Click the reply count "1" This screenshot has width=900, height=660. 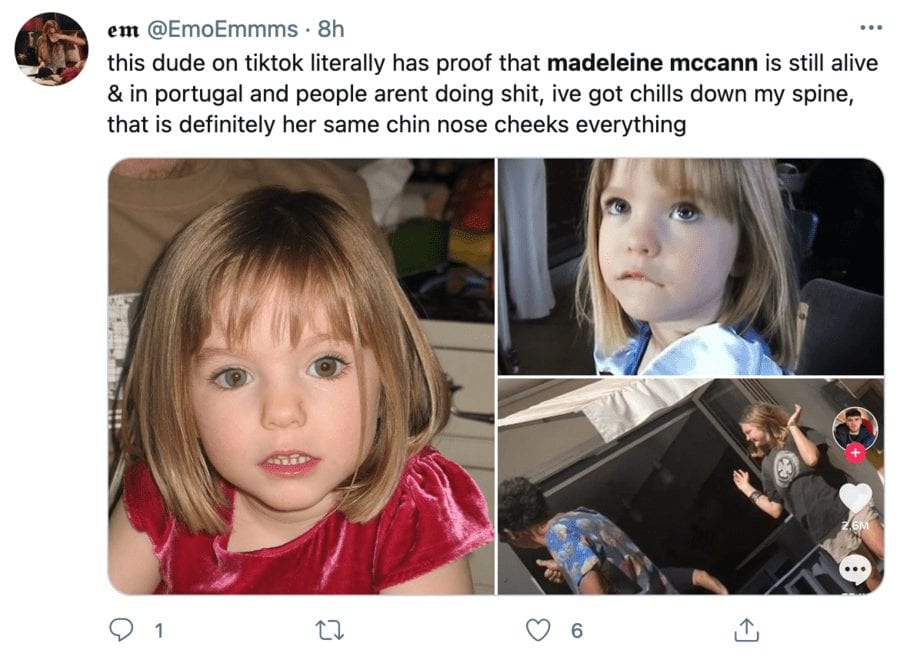coord(157,631)
